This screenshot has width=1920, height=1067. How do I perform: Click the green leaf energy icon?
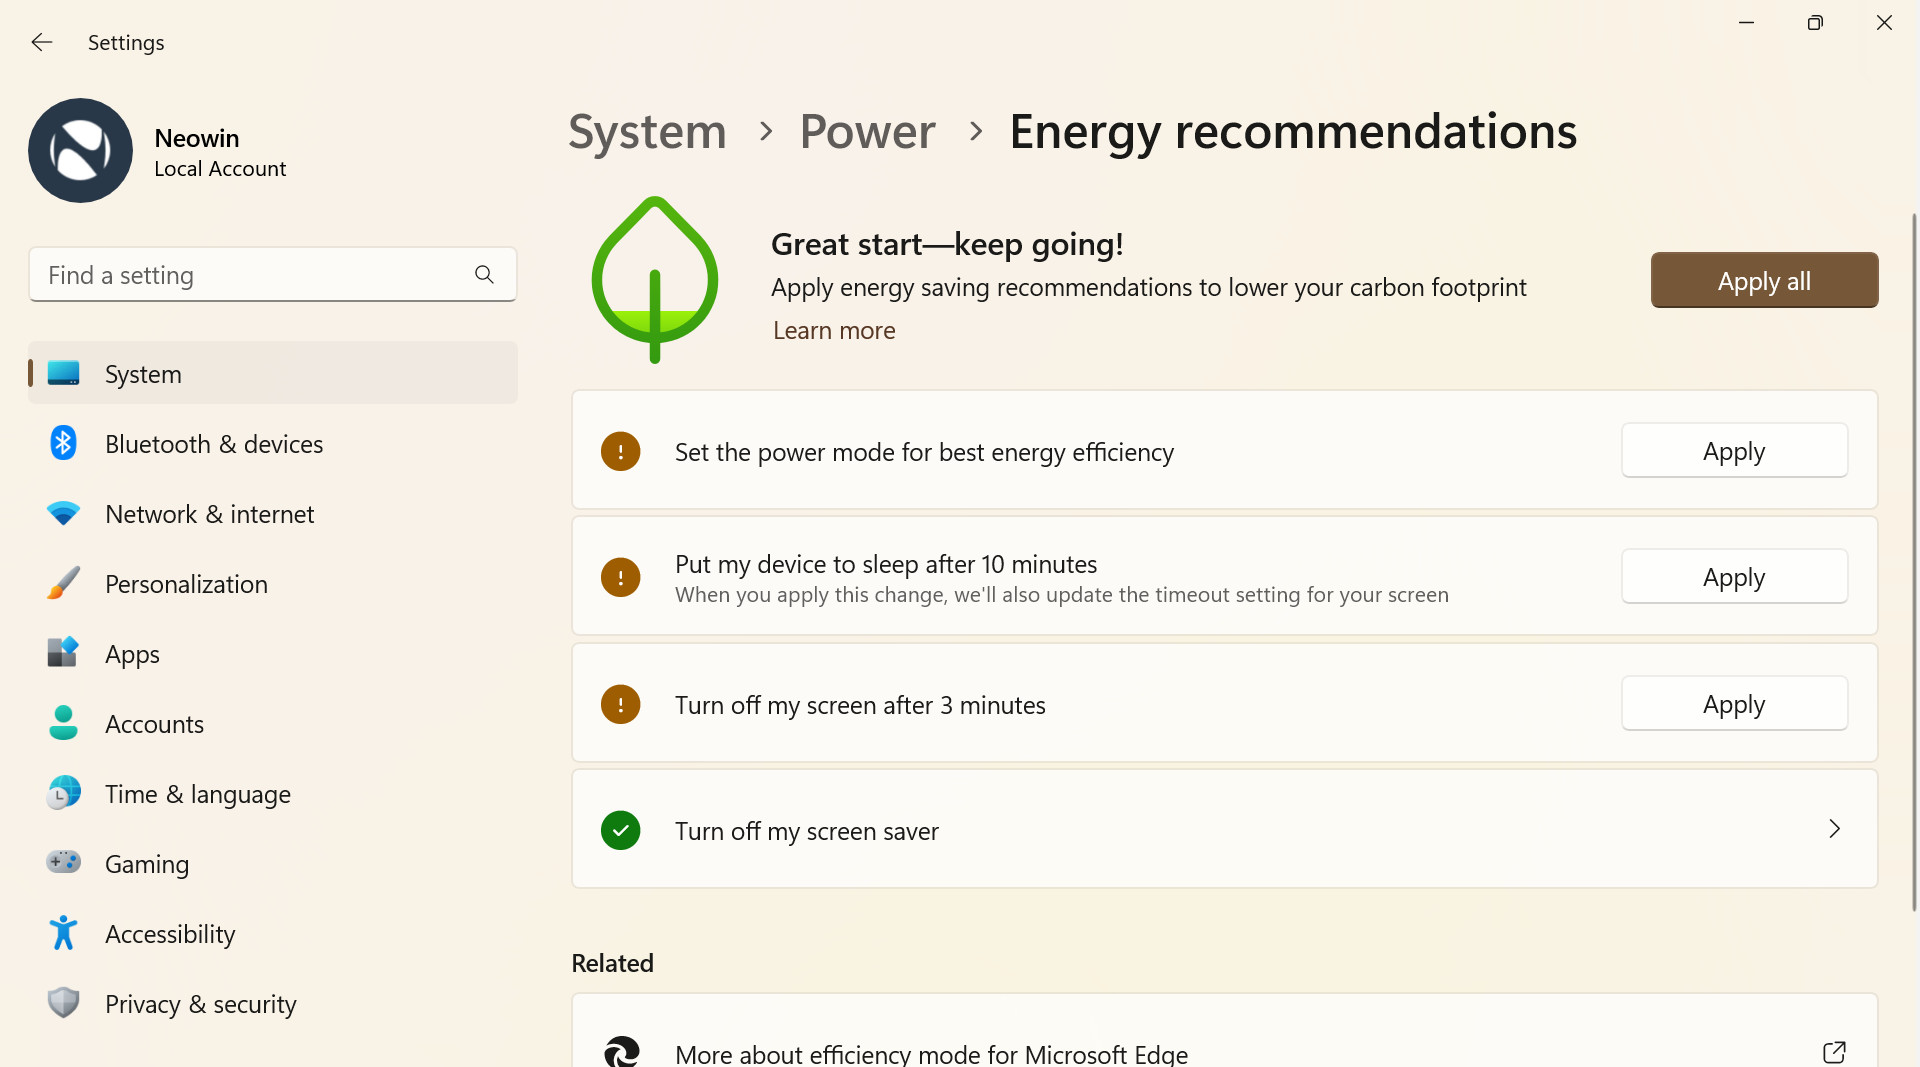click(x=655, y=279)
